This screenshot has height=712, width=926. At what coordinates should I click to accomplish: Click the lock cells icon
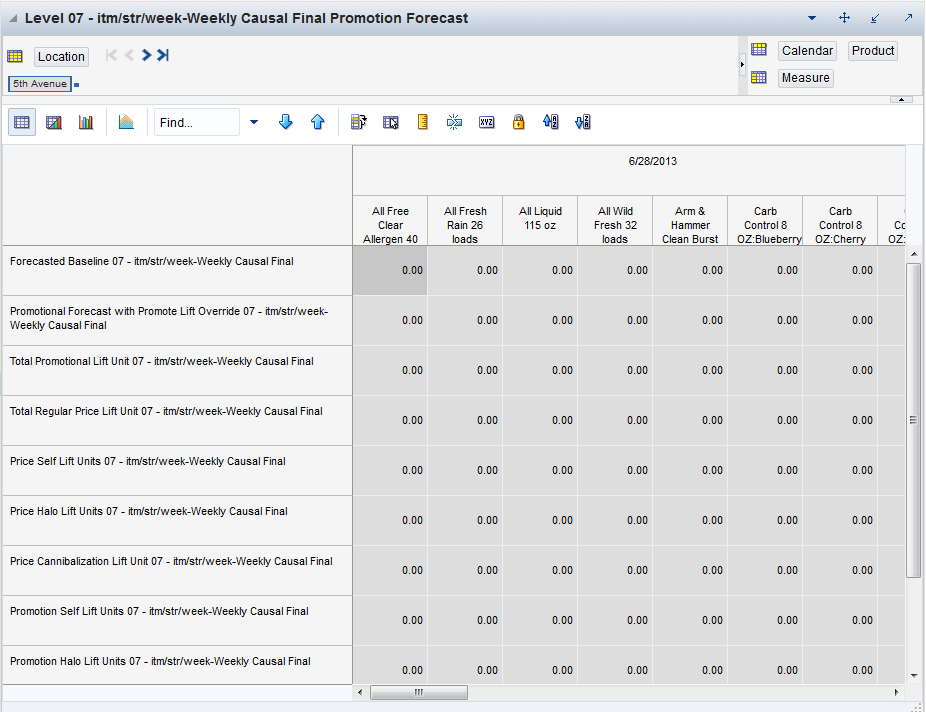(x=518, y=122)
